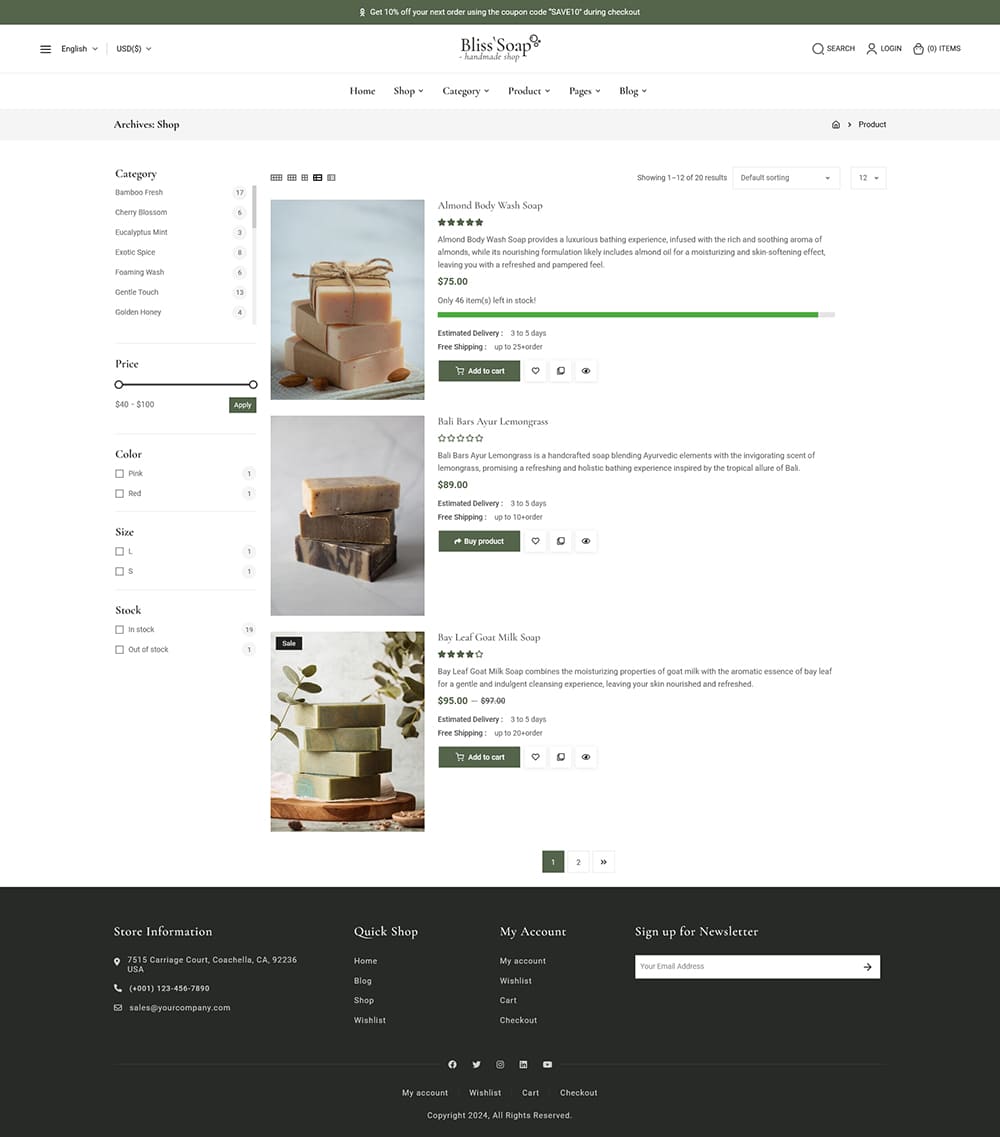This screenshot has width=1000, height=1137.
Task: Open the Category menu in the navbar
Action: [466, 91]
